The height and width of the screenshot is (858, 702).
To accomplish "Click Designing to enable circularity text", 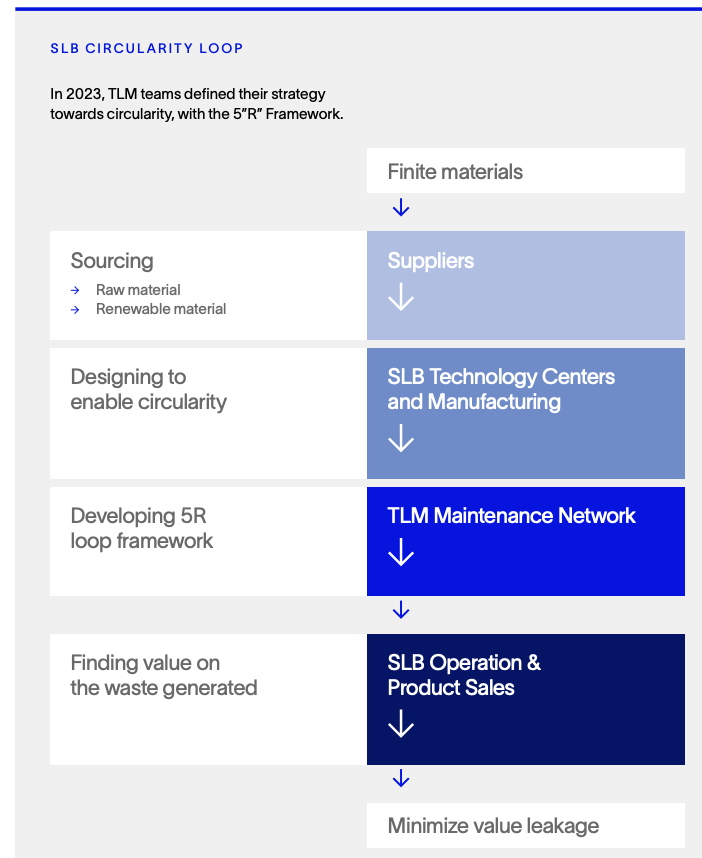I will pos(148,389).
